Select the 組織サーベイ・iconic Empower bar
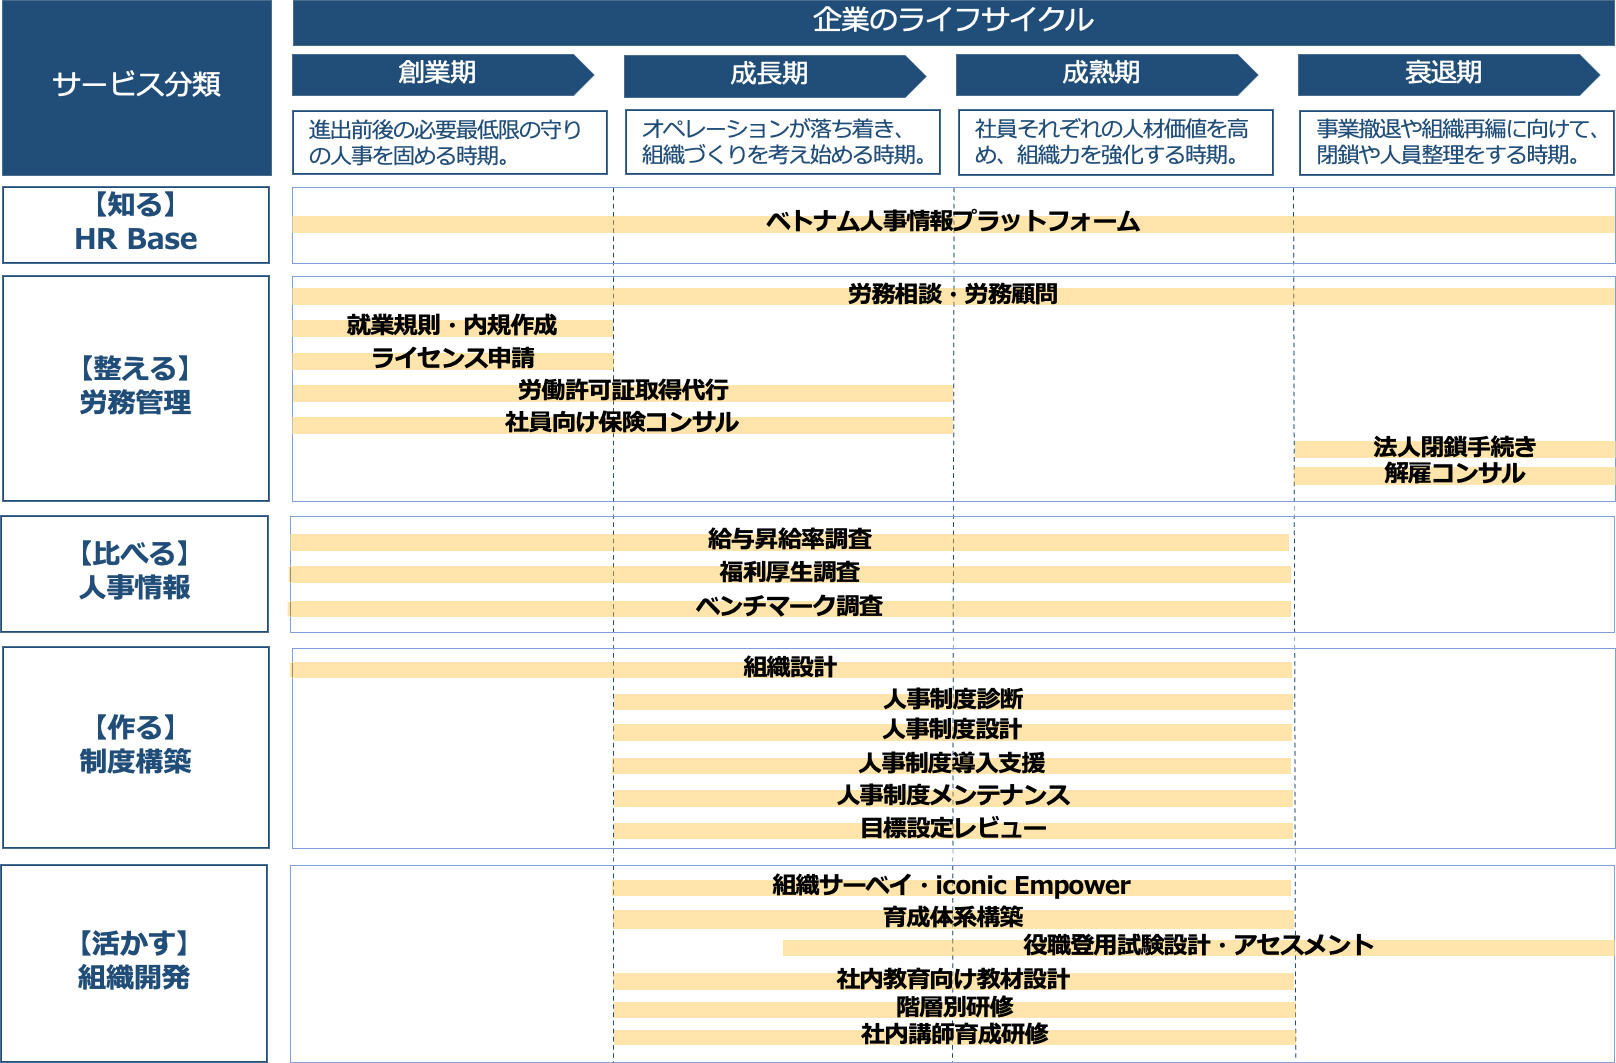This screenshot has height=1063, width=1616. [x=951, y=887]
